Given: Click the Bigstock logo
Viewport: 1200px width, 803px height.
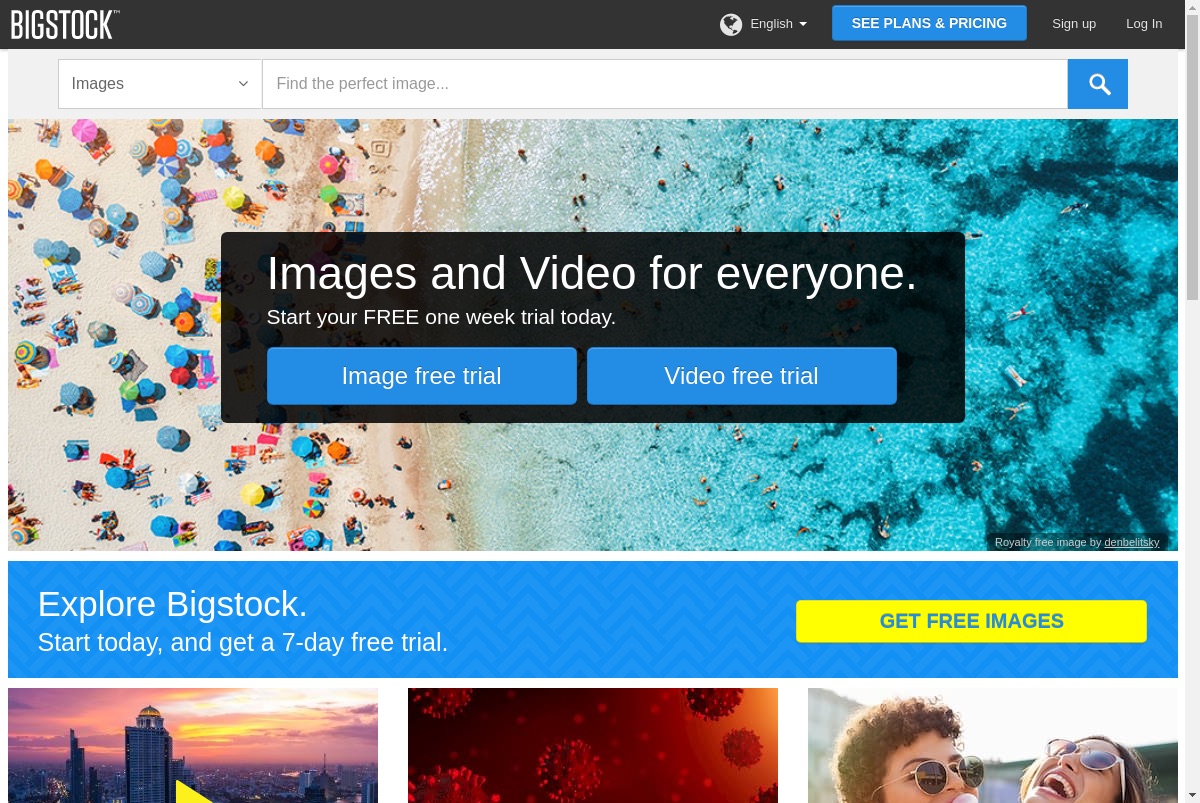Looking at the screenshot, I should 65,24.
